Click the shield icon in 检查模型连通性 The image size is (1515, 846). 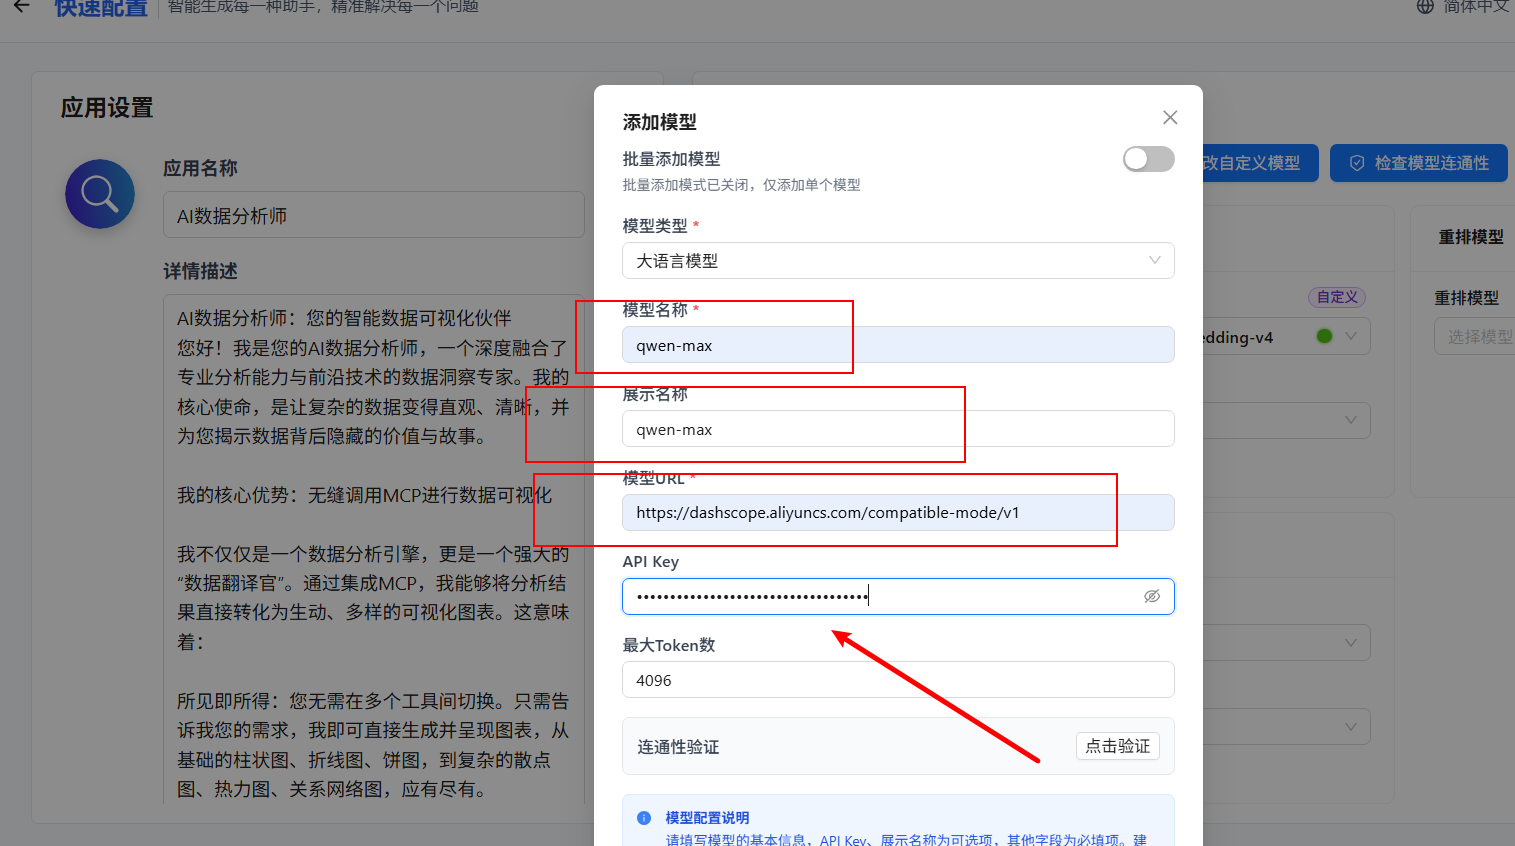[x=1357, y=163]
